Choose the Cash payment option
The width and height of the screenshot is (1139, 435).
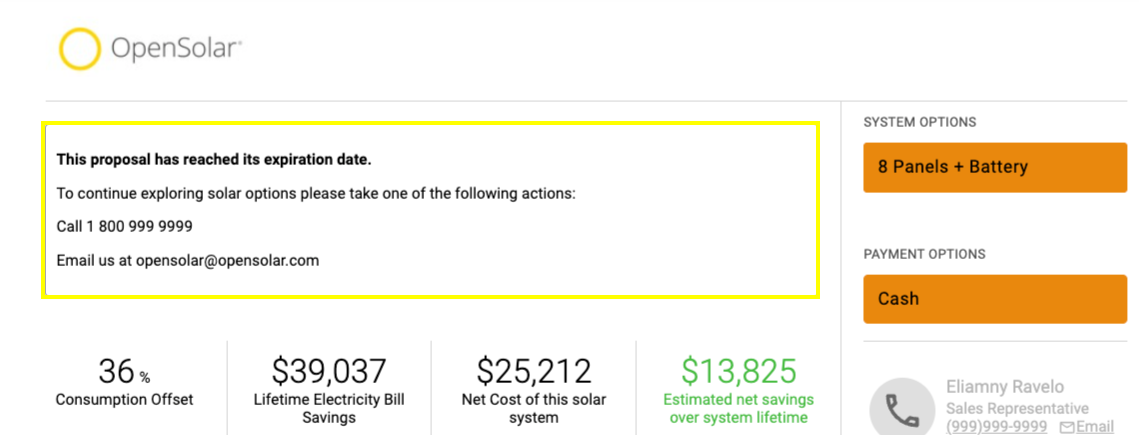994,298
